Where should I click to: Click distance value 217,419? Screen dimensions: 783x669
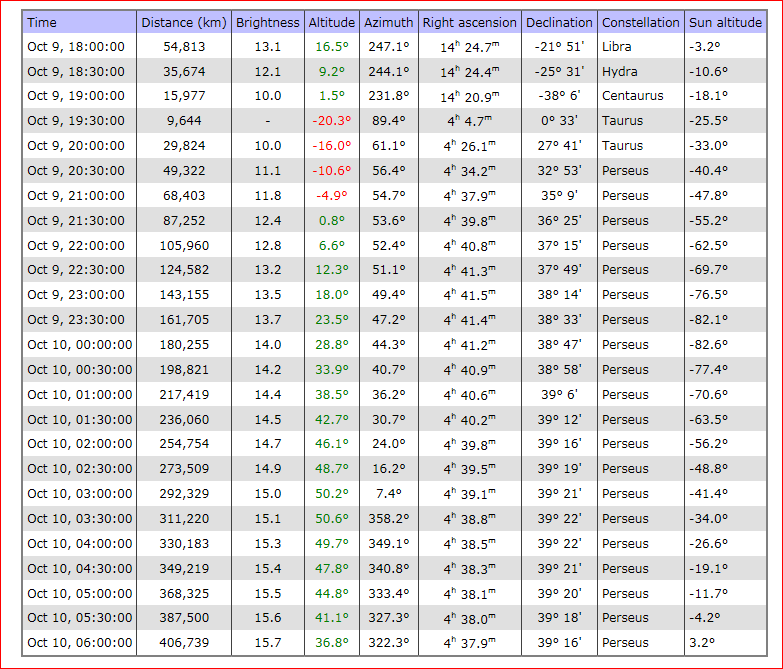[184, 394]
